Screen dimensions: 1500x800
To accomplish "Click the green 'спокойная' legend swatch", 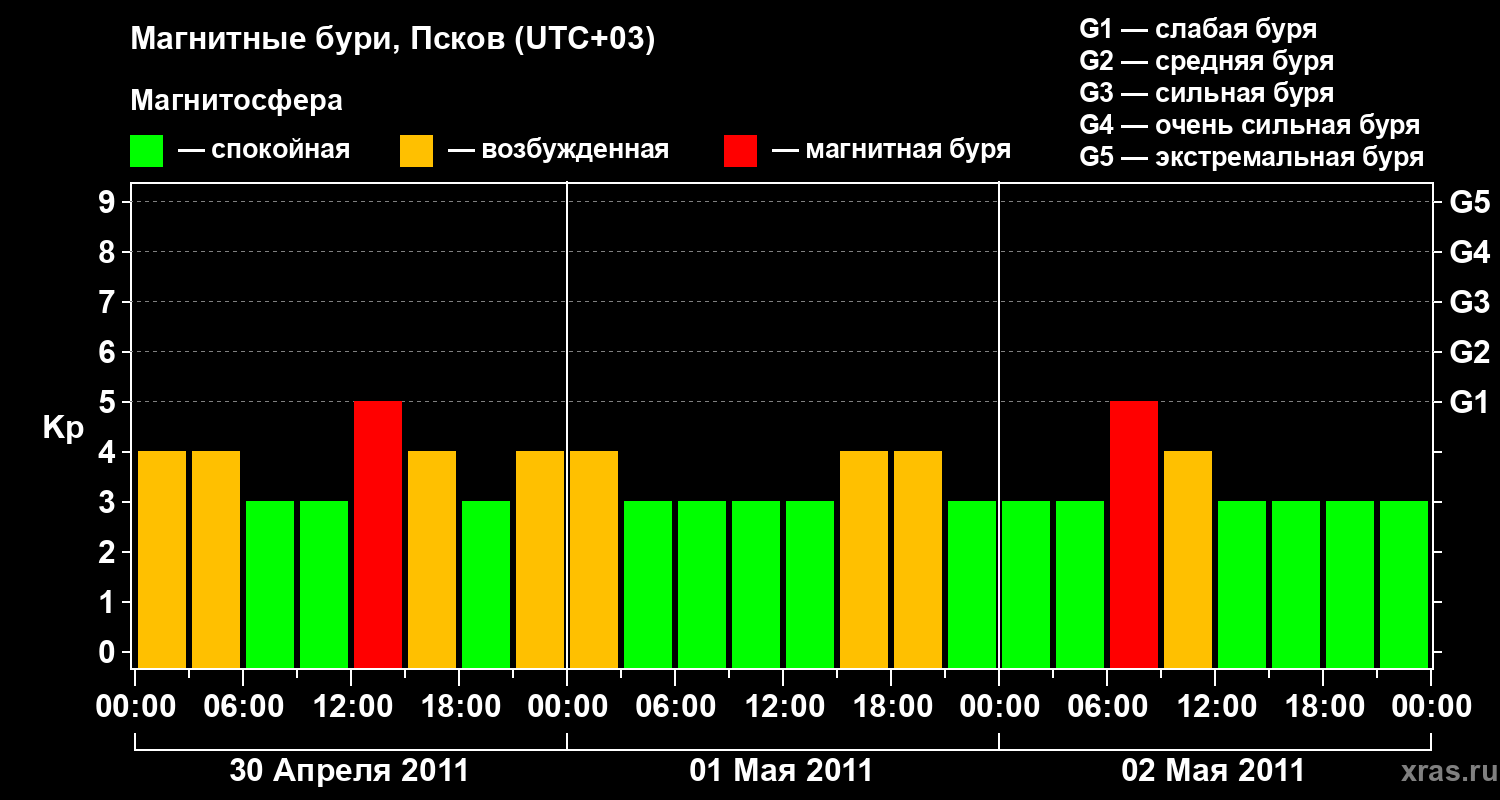I will 147,151.
